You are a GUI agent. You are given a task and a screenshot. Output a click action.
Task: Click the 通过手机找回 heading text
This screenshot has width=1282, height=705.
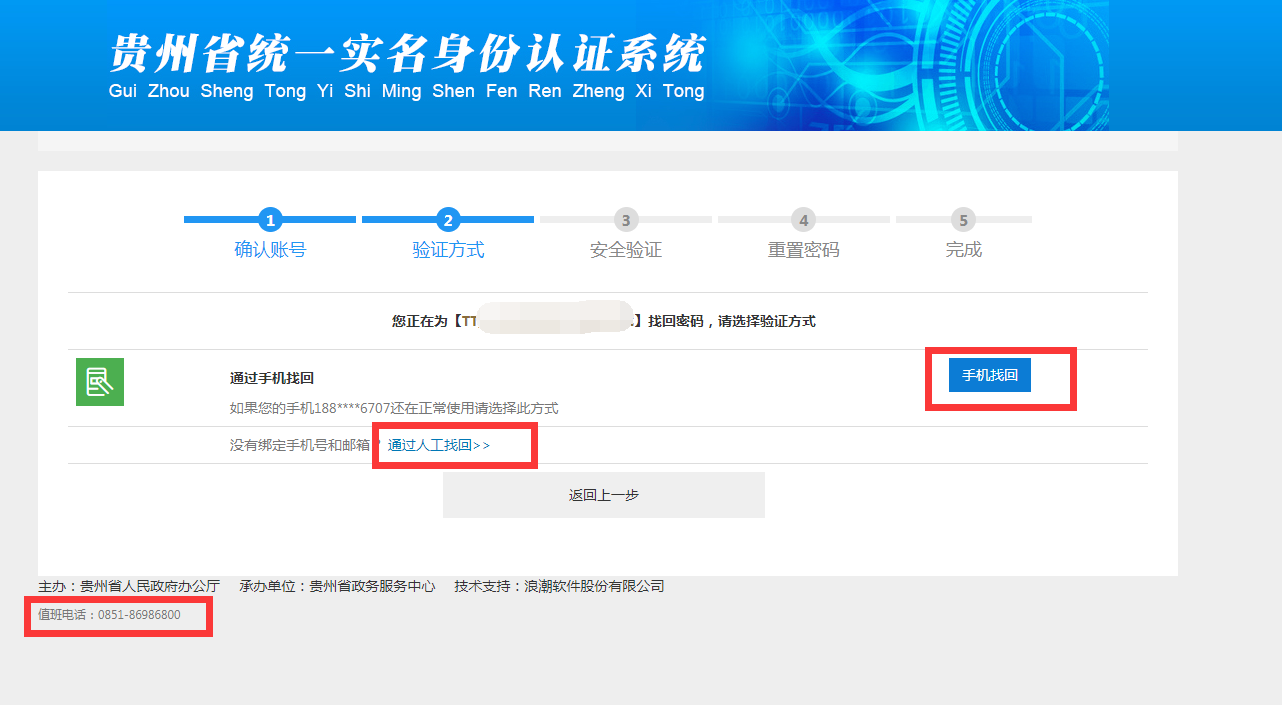(272, 378)
